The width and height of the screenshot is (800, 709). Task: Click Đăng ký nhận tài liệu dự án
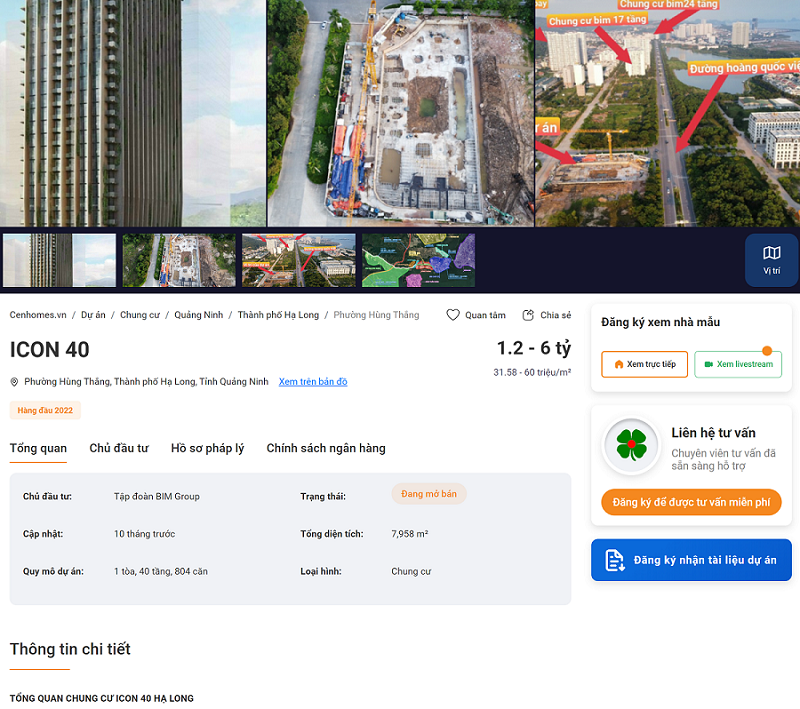pyautogui.click(x=691, y=560)
